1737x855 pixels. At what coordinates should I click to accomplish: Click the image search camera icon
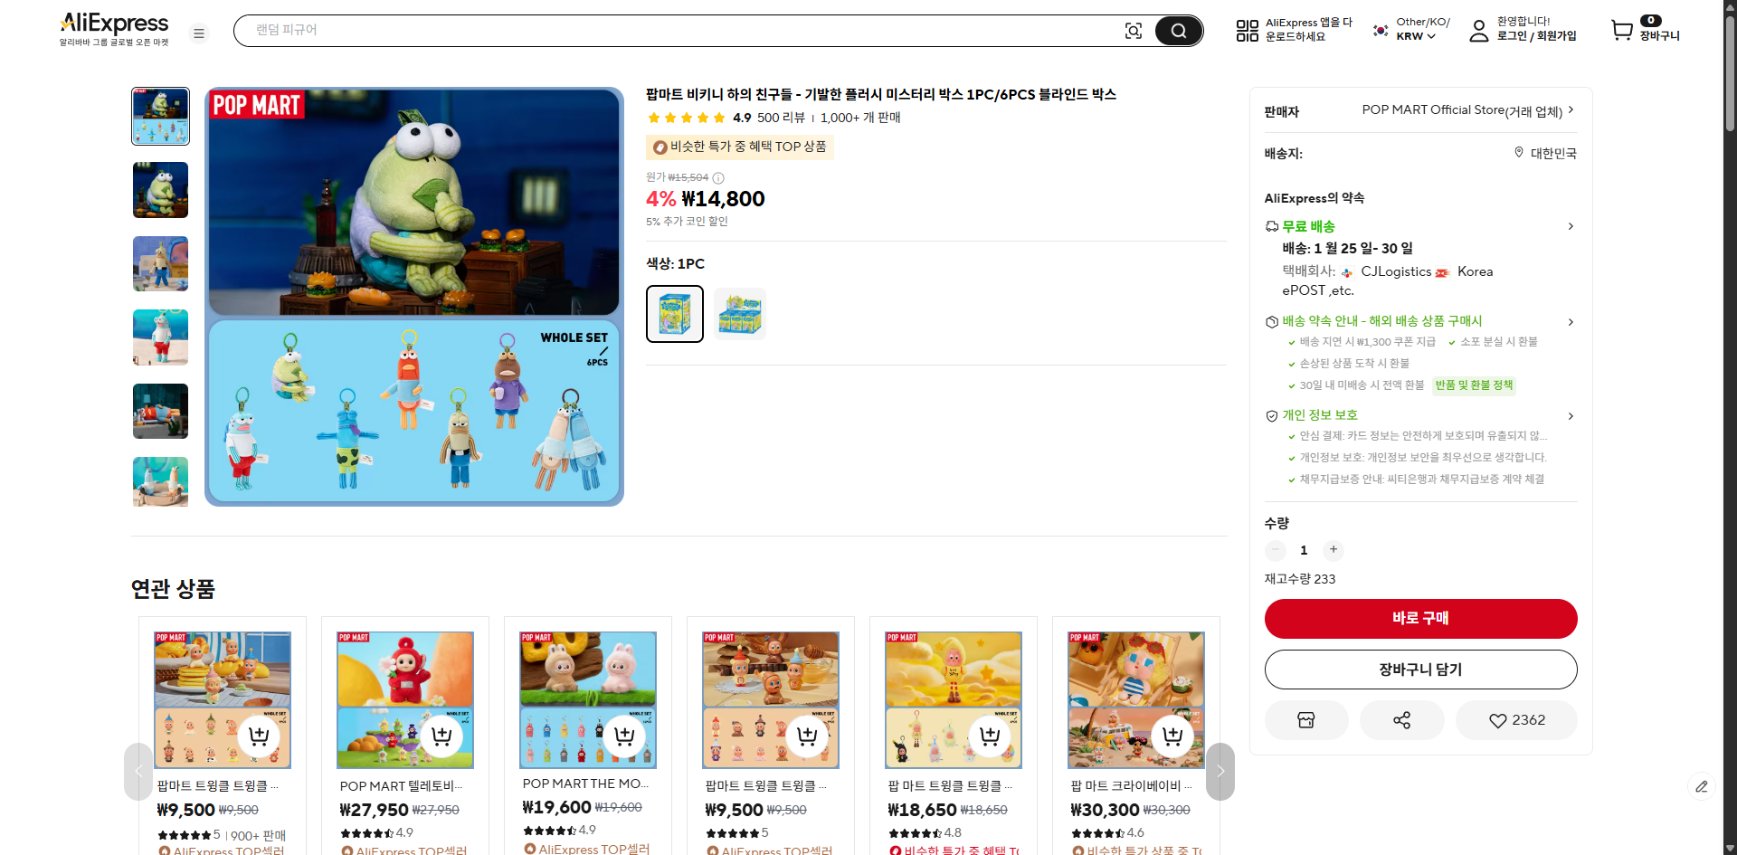click(x=1133, y=31)
